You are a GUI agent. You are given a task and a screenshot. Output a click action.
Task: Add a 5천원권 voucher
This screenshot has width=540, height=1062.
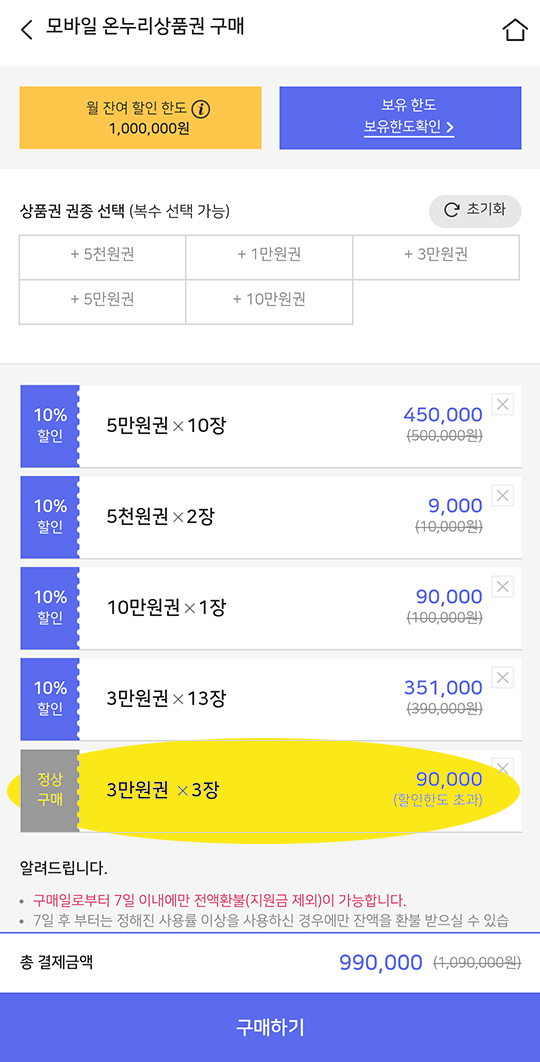(102, 257)
